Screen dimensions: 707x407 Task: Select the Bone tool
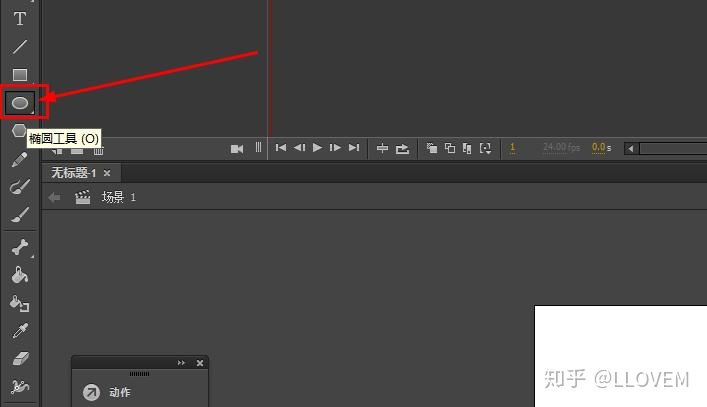(20, 247)
